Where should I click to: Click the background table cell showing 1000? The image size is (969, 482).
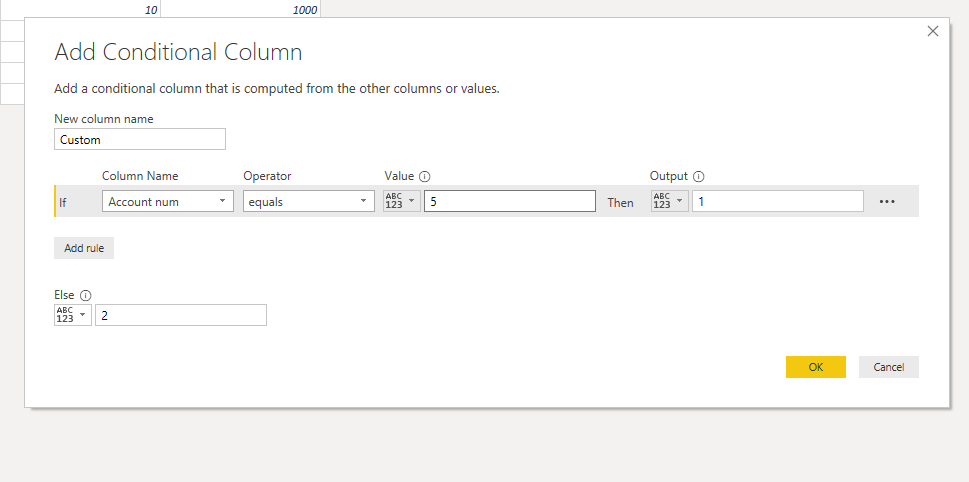click(x=241, y=9)
